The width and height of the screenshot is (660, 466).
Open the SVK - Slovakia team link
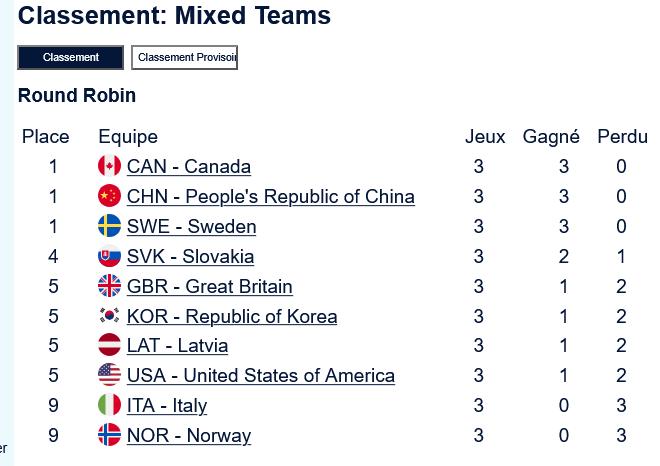[x=190, y=257]
